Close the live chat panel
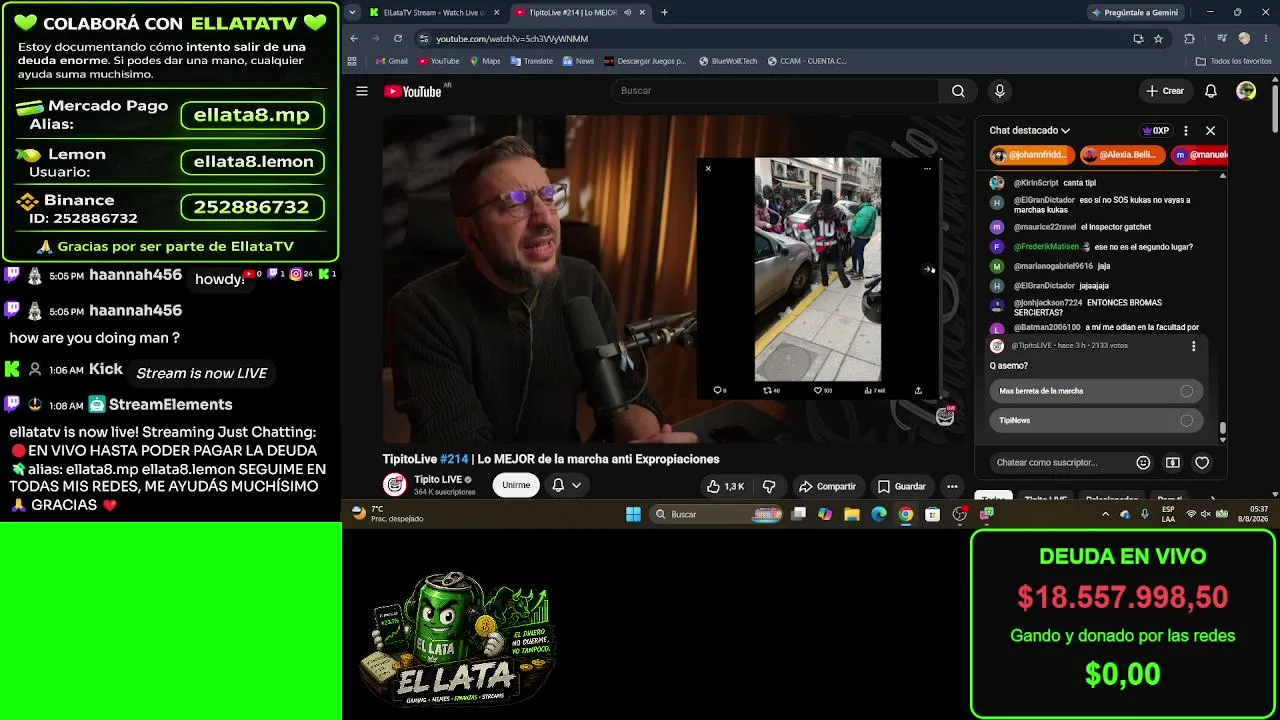This screenshot has height=720, width=1280. click(1210, 131)
